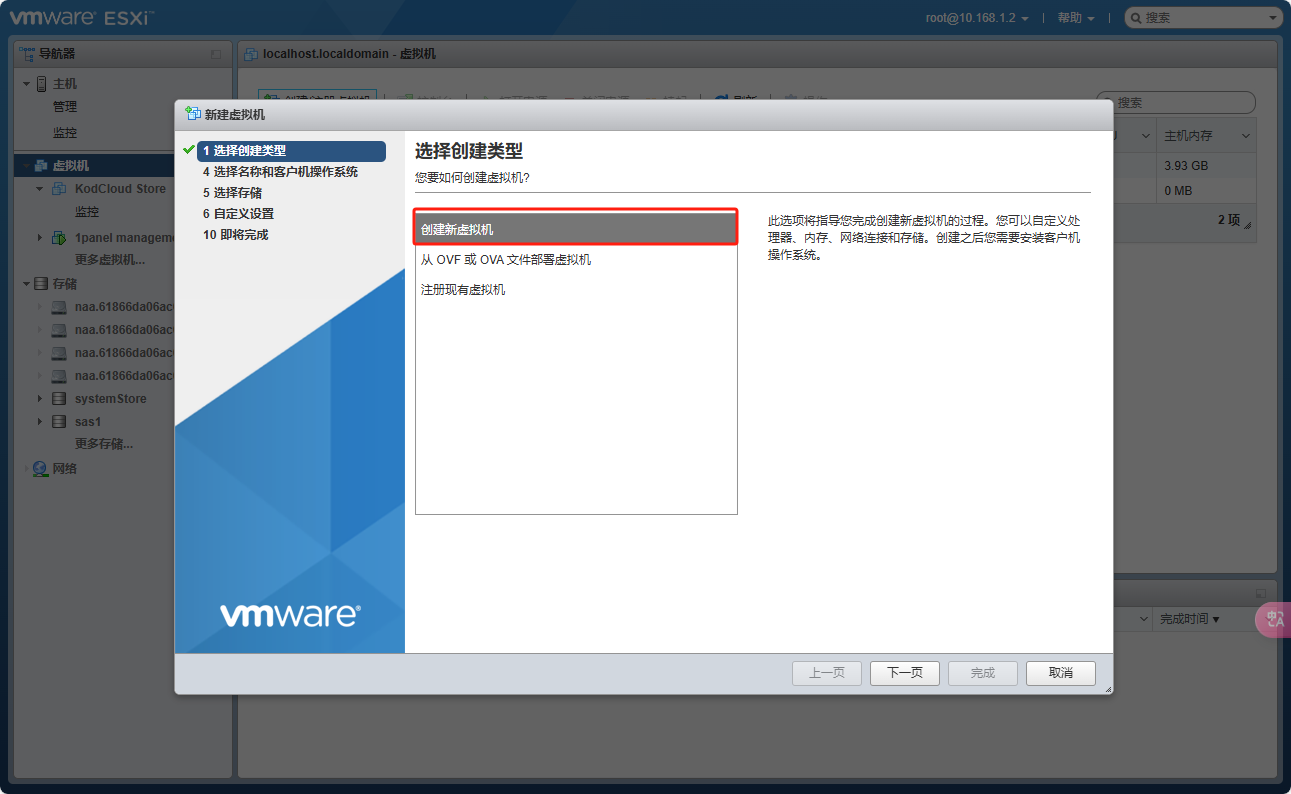
Task: Expand the sas1 datastore node
Action: point(40,422)
